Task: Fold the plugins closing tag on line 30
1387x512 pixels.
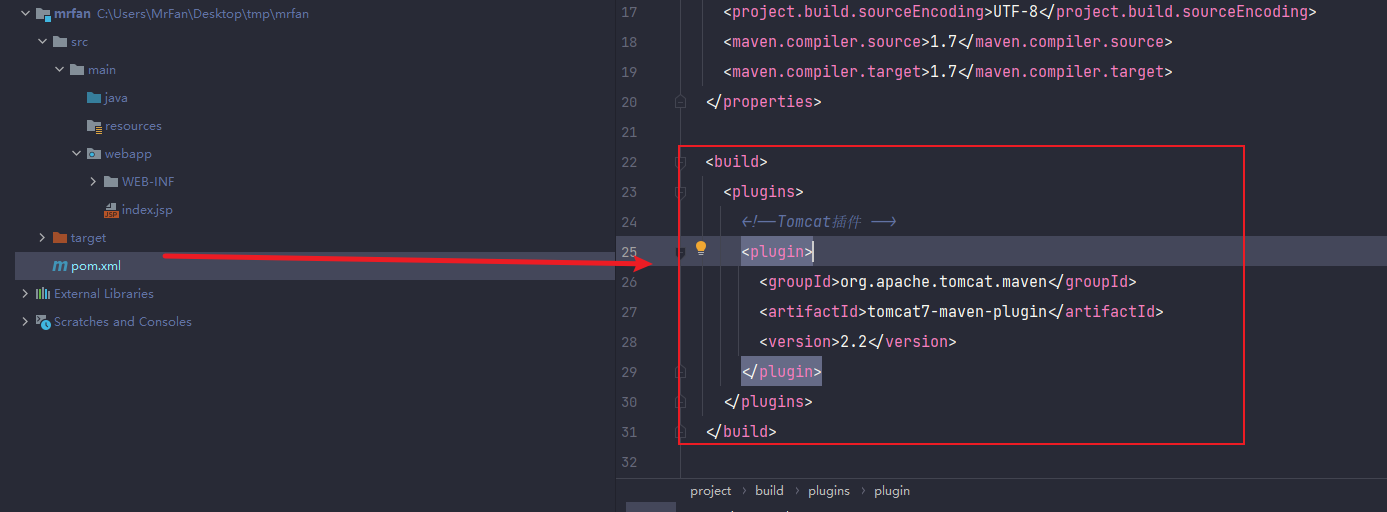Action: 680,402
